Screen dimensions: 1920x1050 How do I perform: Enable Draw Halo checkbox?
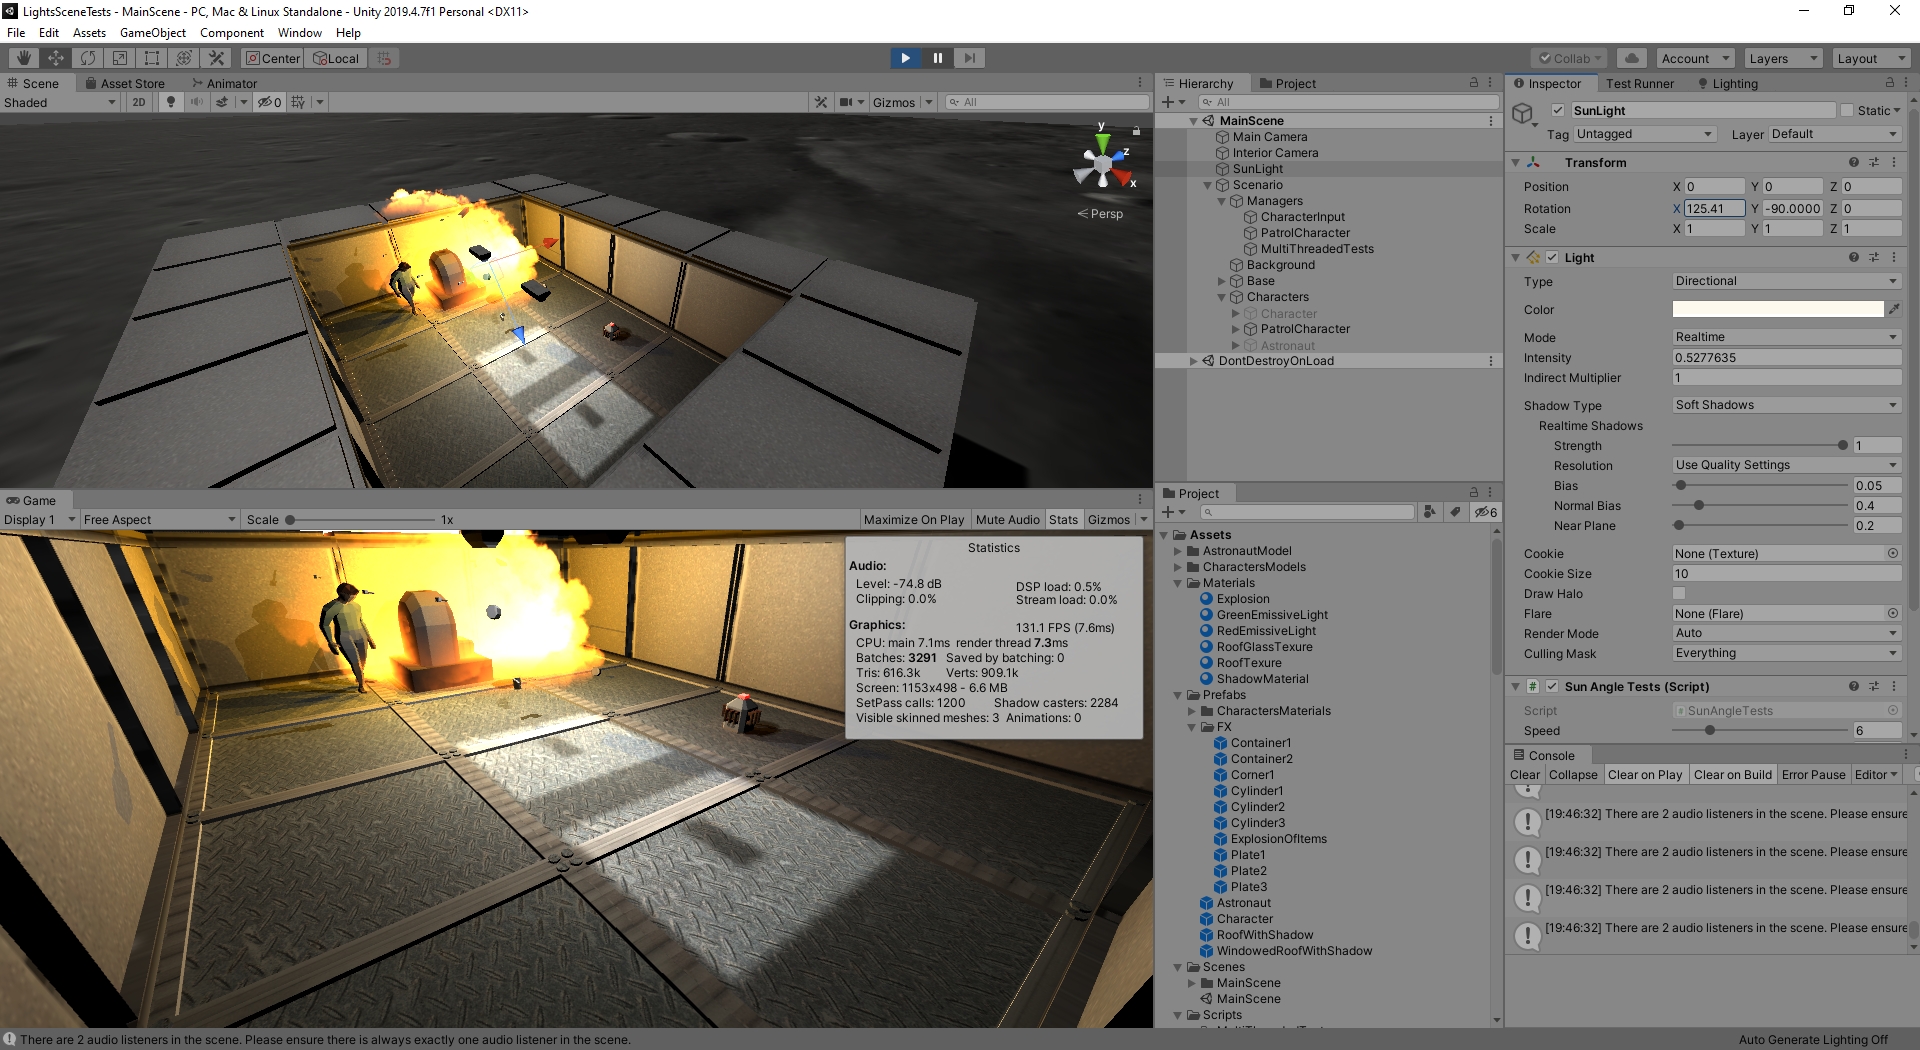(x=1679, y=593)
